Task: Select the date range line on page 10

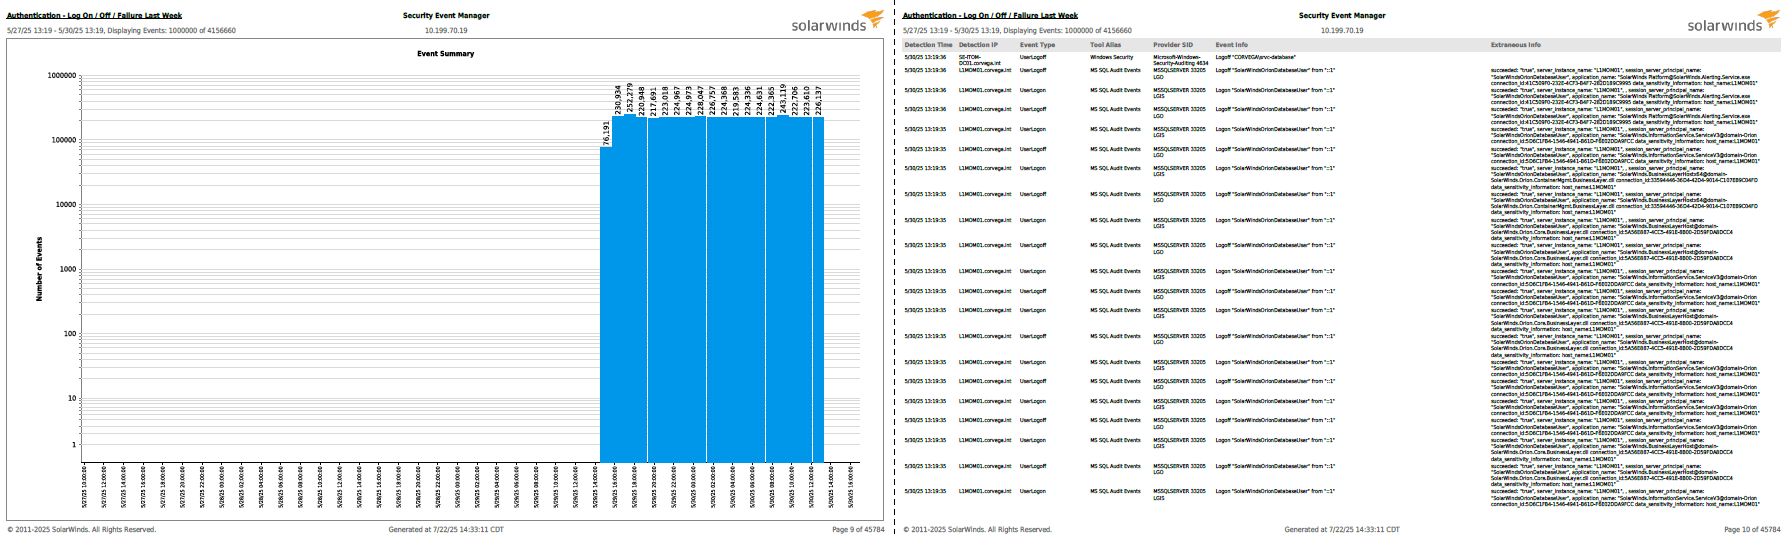Action: click(x=1017, y=31)
